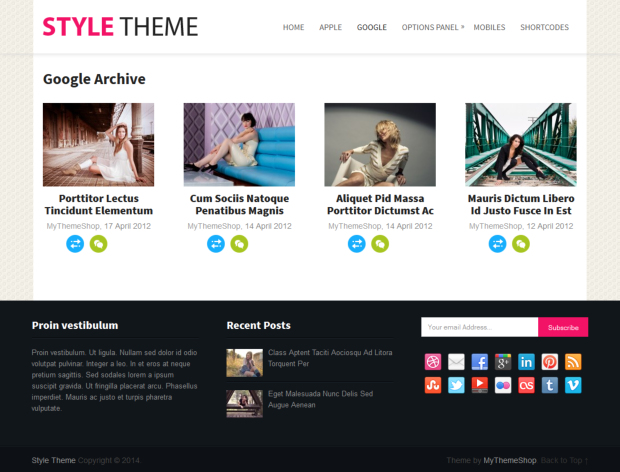The height and width of the screenshot is (472, 620).
Task: Click blue share icon under Porttitor Lectus post
Action: (75, 243)
